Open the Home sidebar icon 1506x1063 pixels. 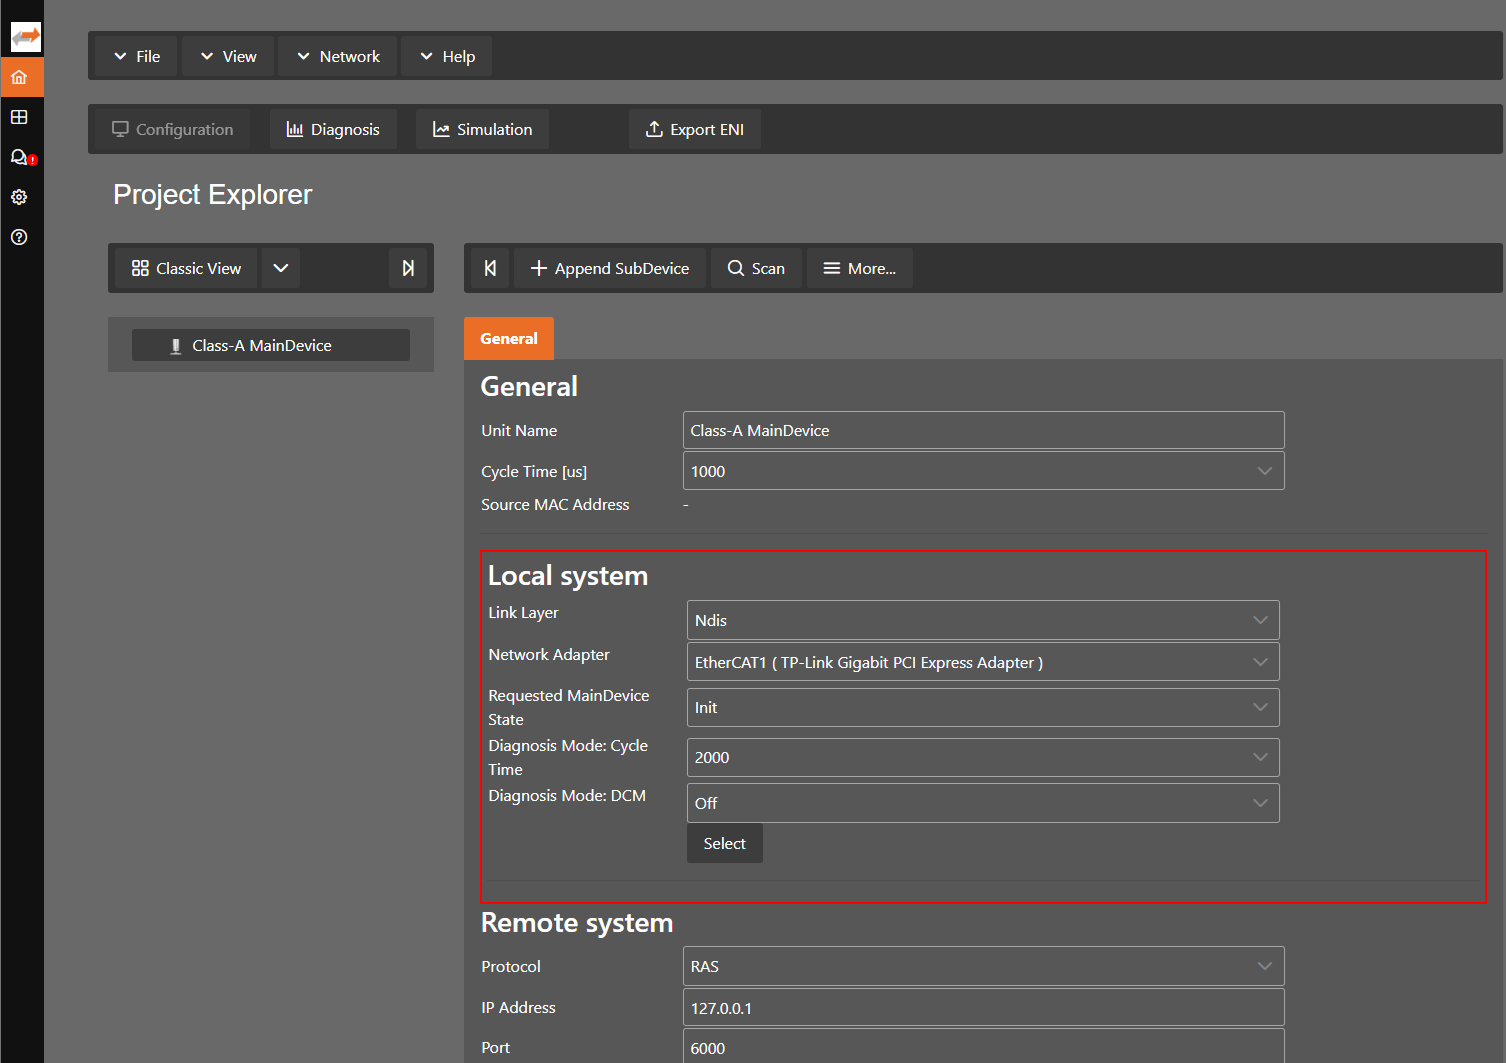click(x=19, y=77)
